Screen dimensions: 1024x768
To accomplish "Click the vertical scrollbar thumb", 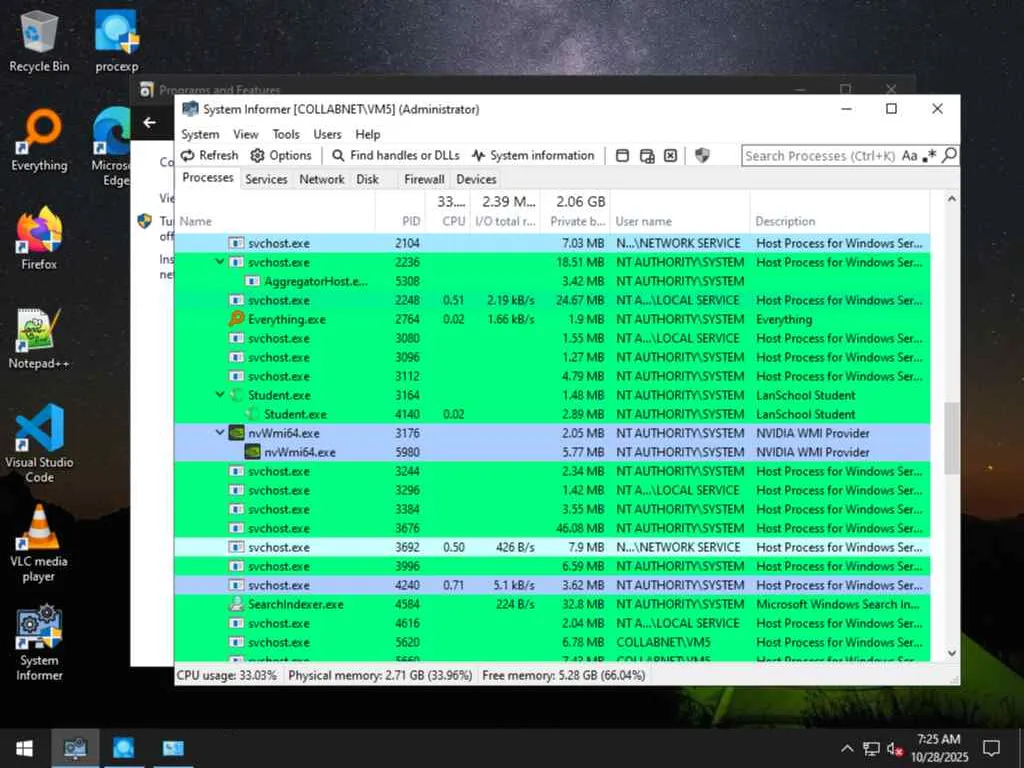I will 952,438.
